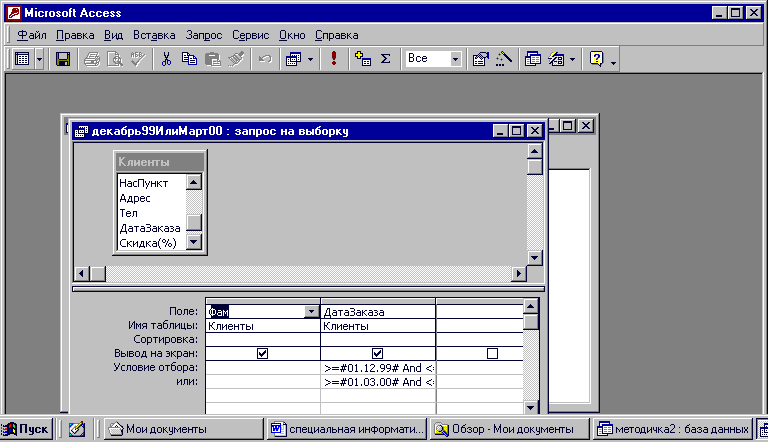The height and width of the screenshot is (442, 768).
Task: Expand the Фам field dropdown arrow
Action: 312,312
